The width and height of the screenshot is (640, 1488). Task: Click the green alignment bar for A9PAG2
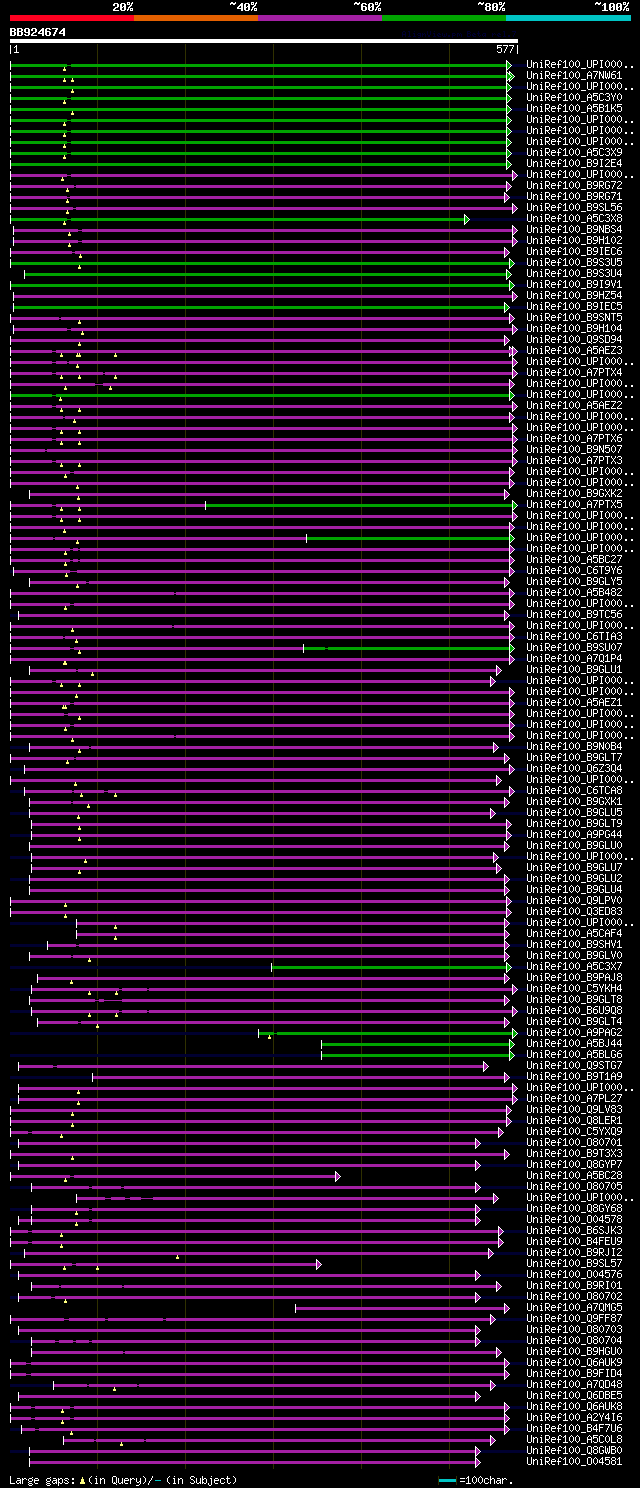[386, 1033]
